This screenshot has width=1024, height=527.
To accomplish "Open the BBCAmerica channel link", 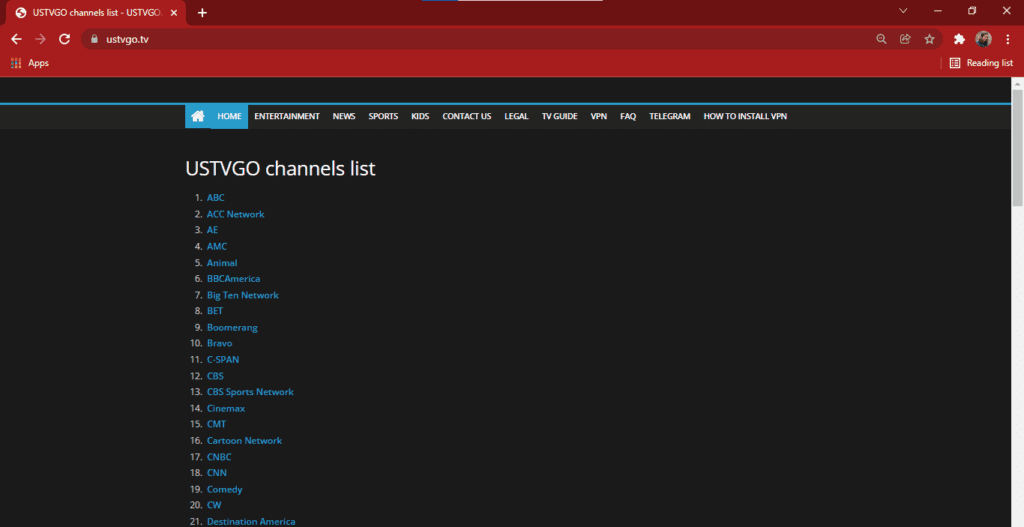I will point(233,278).
